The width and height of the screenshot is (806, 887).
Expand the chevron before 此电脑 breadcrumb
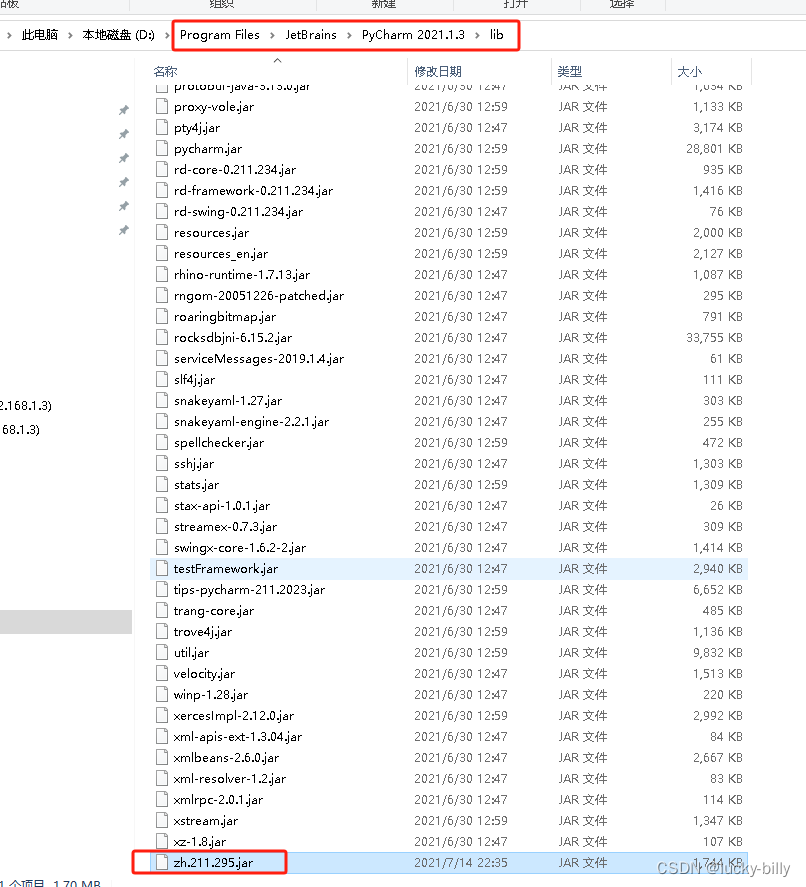[x=9, y=35]
